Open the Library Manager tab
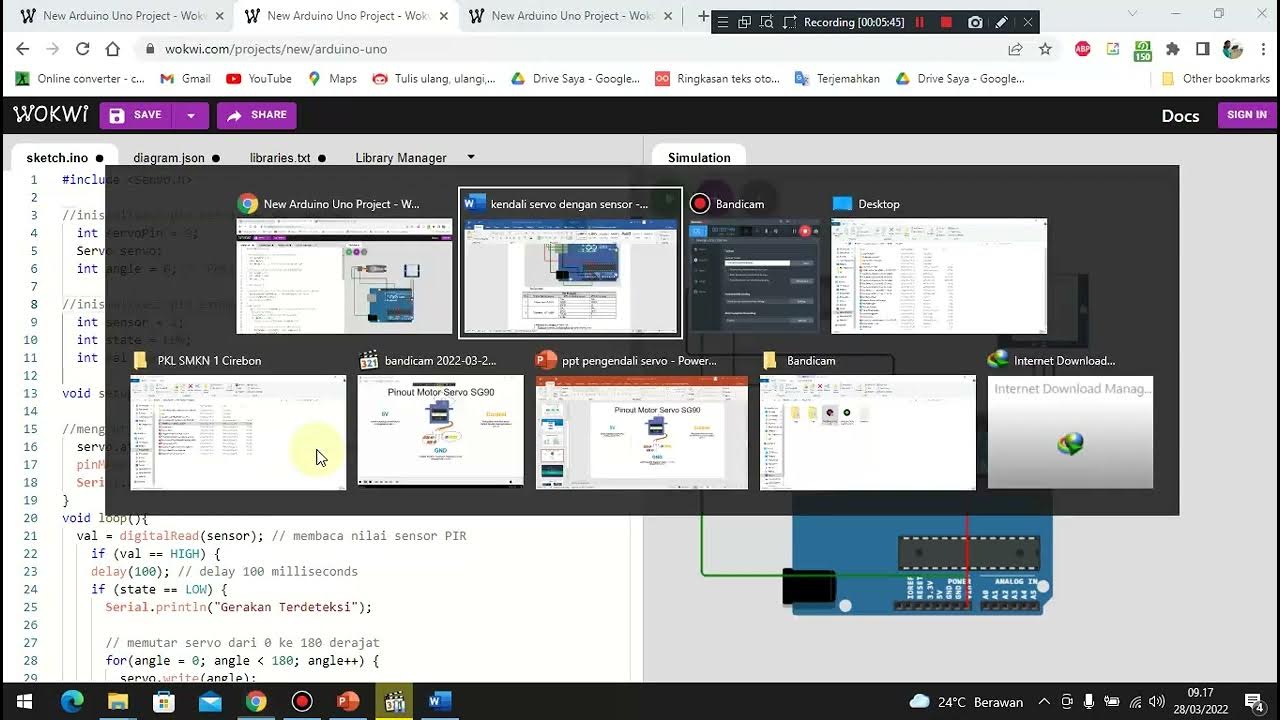The width and height of the screenshot is (1280, 720). 401,158
